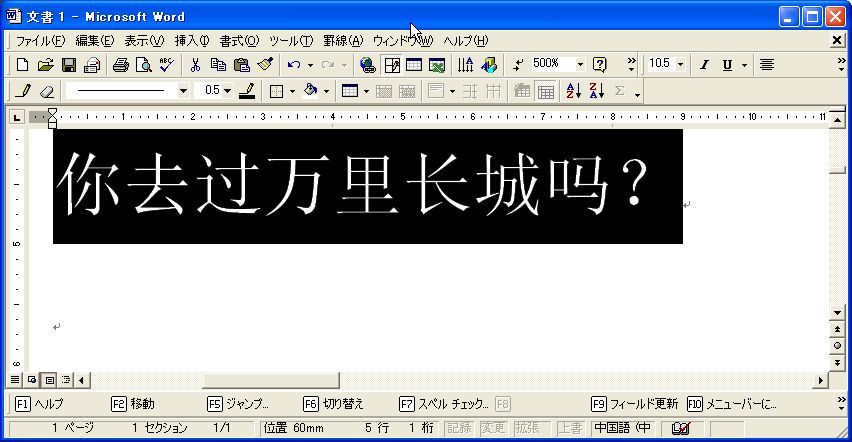Image resolution: width=852 pixels, height=442 pixels.
Task: Toggle Italic formatting
Action: point(704,65)
